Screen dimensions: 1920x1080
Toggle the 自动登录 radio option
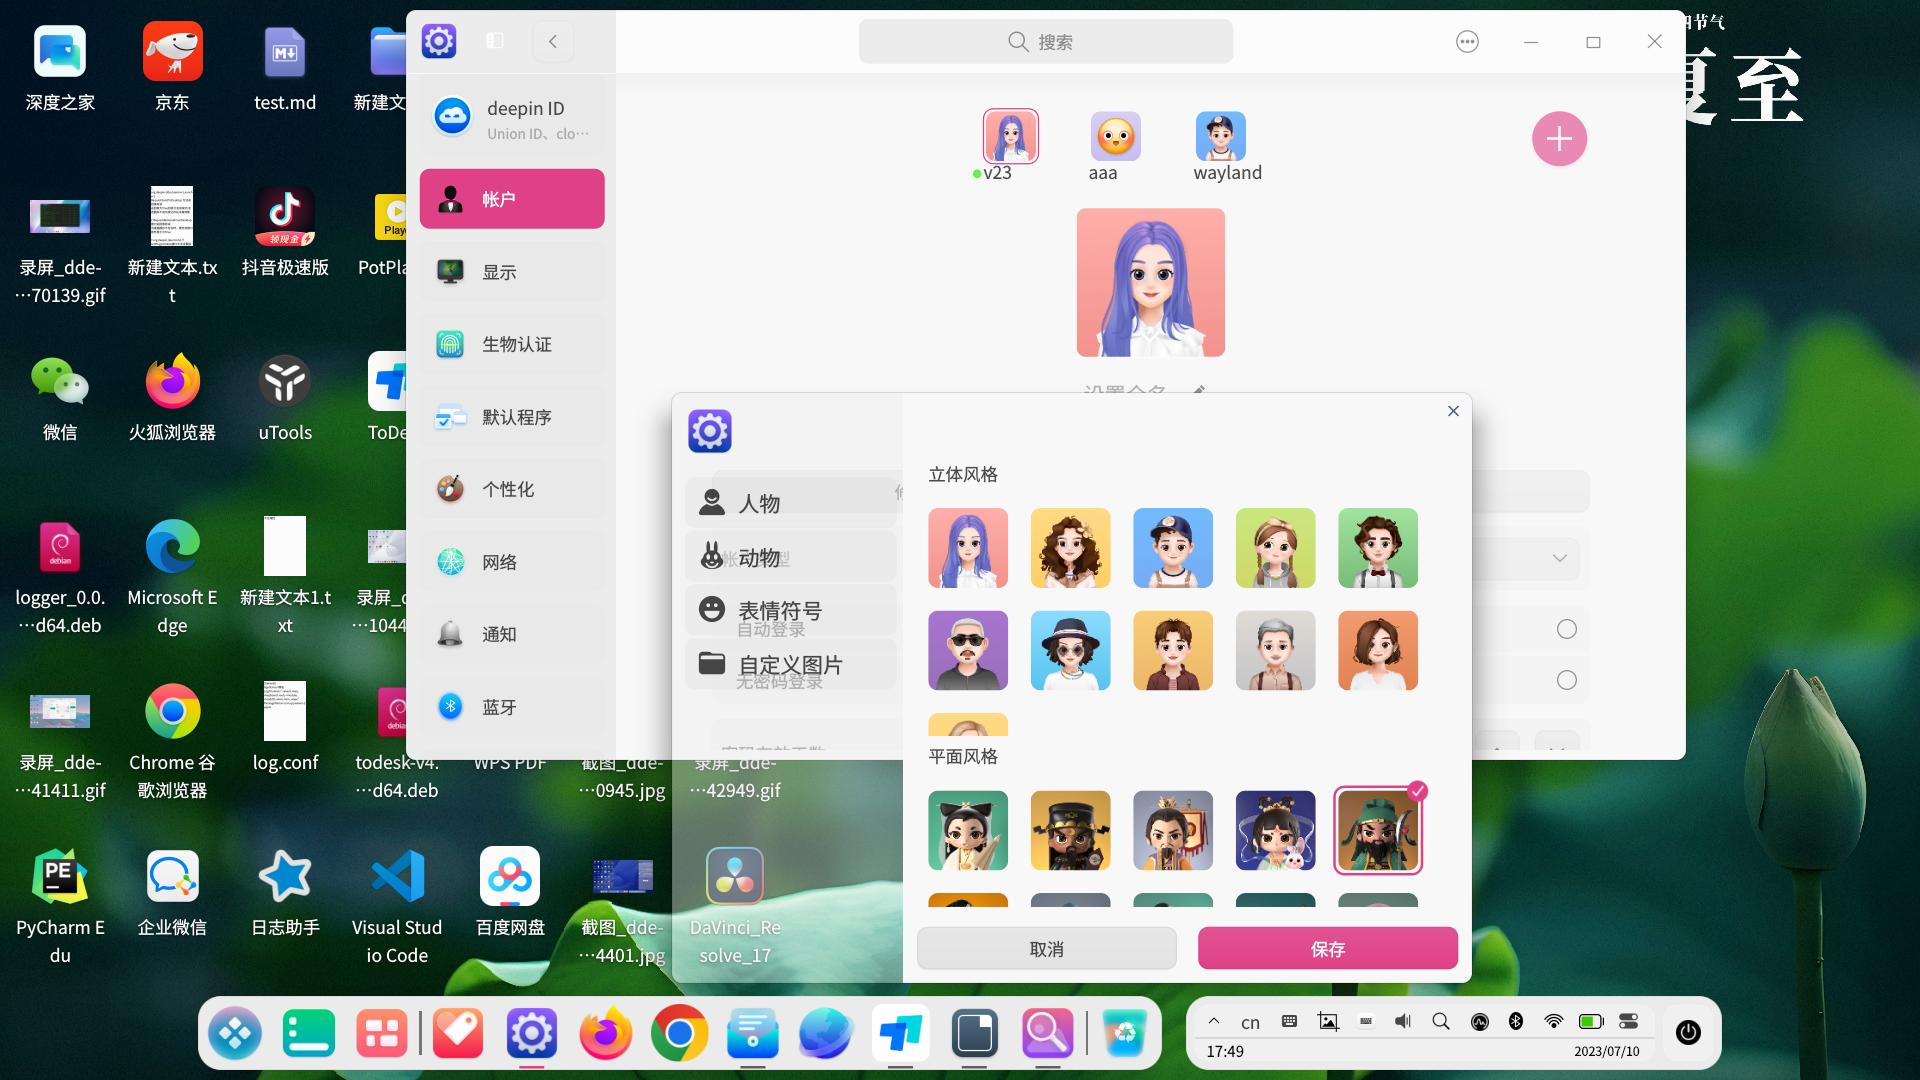click(x=1567, y=629)
